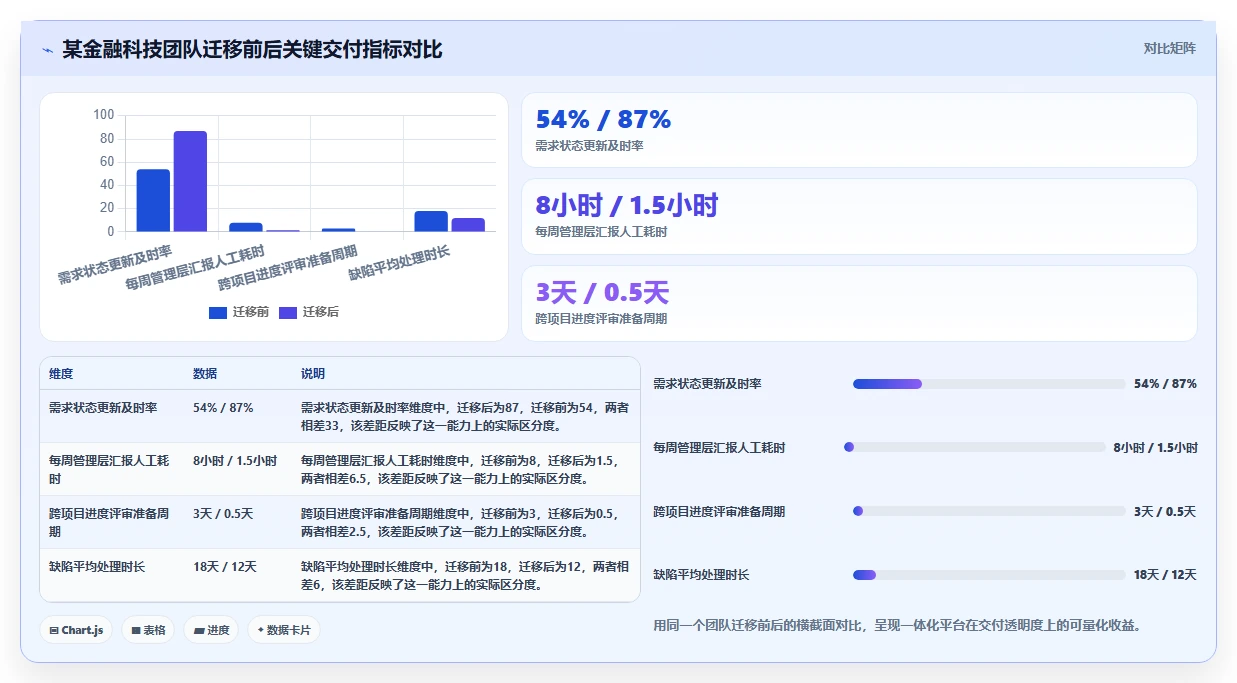Screen dimensions: 1237x683
Task: Click the Chart.js tag chip
Action: pos(76,630)
